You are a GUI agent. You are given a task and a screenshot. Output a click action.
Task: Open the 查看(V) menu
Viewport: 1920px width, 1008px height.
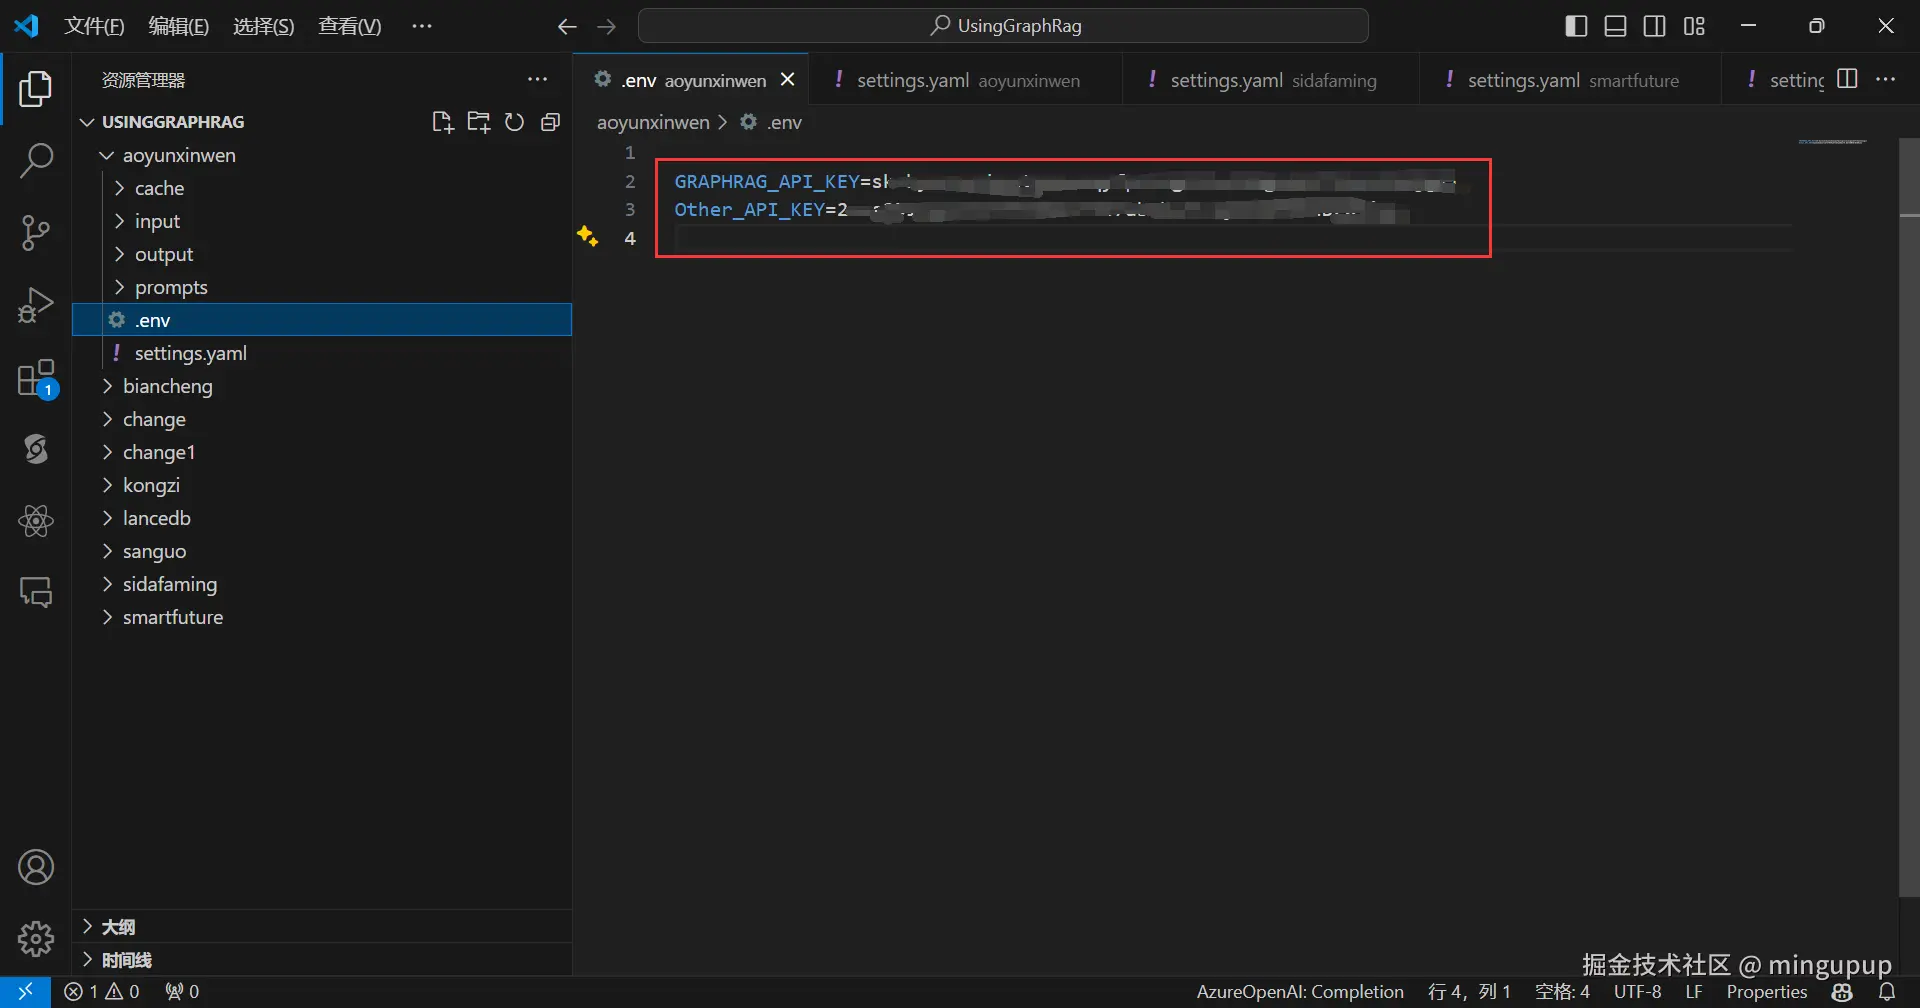tap(350, 27)
